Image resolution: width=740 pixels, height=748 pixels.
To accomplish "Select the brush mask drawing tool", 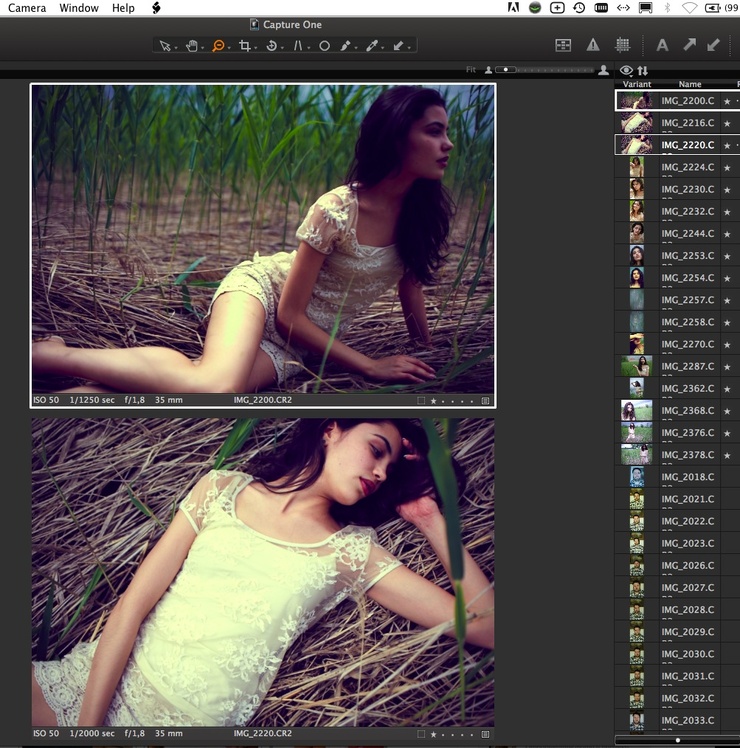I will [345, 46].
